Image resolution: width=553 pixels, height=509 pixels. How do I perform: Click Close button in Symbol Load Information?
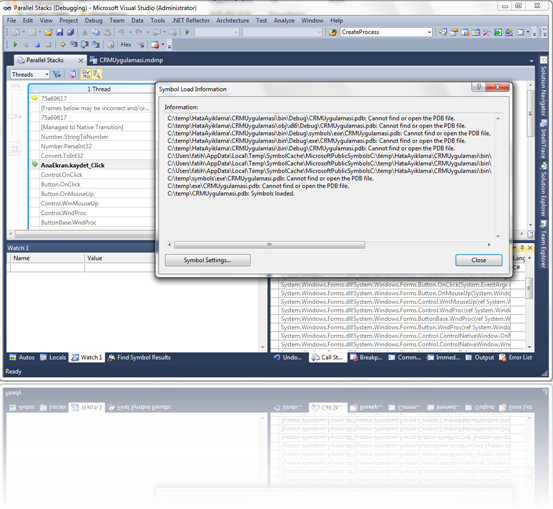479,260
